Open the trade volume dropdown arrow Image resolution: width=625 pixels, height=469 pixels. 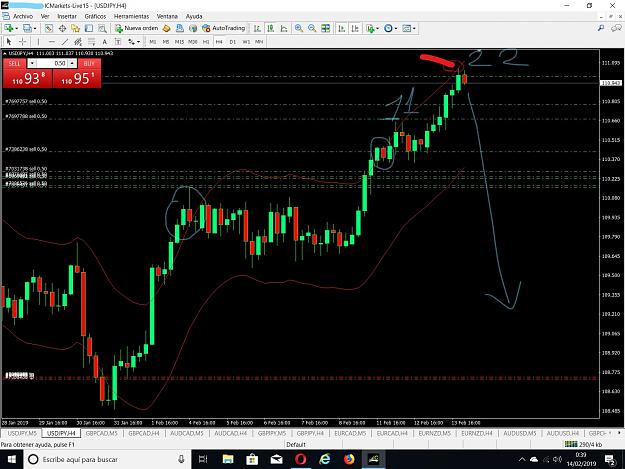pos(32,63)
